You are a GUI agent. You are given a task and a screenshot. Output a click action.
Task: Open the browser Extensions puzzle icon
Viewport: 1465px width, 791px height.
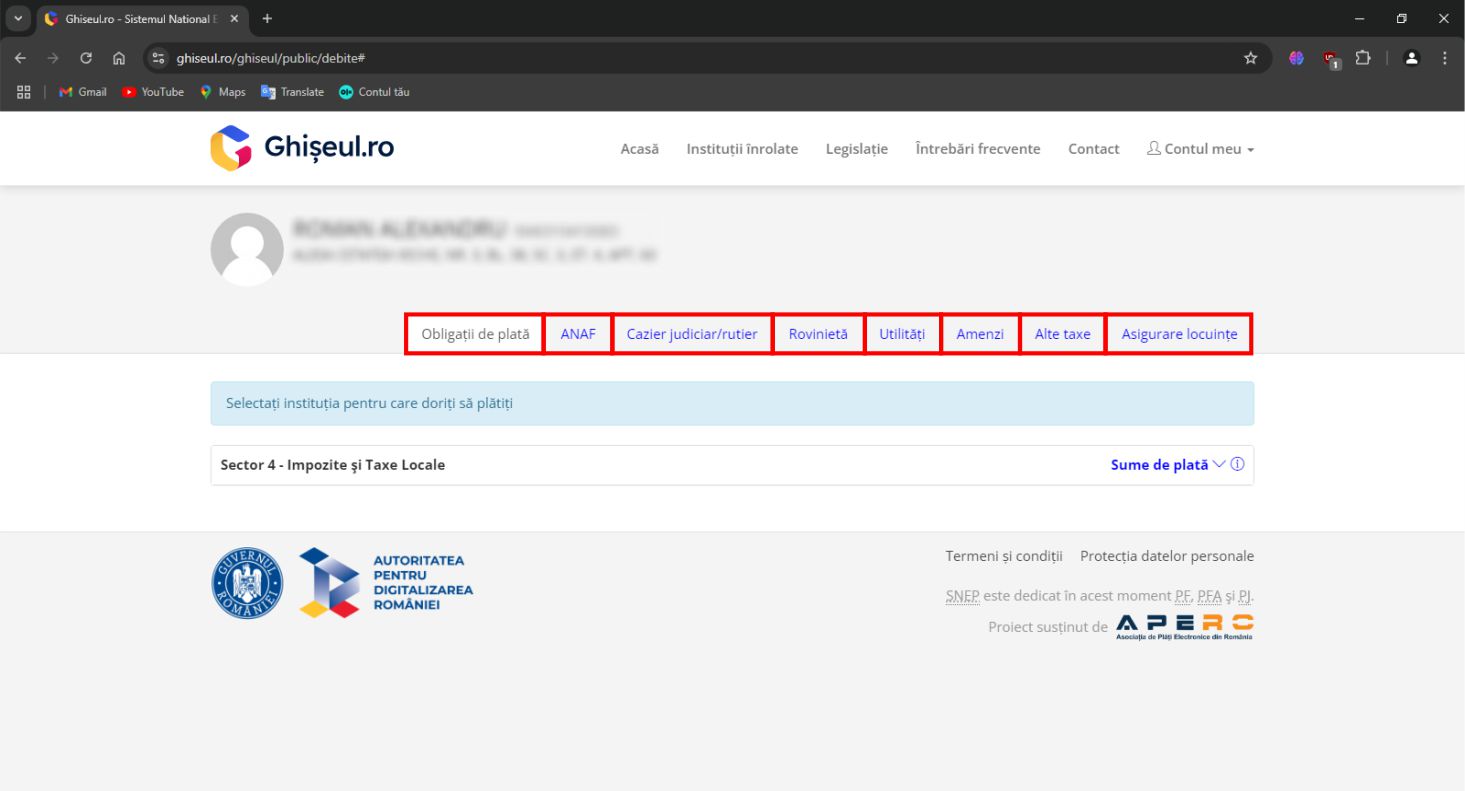[x=1362, y=58]
